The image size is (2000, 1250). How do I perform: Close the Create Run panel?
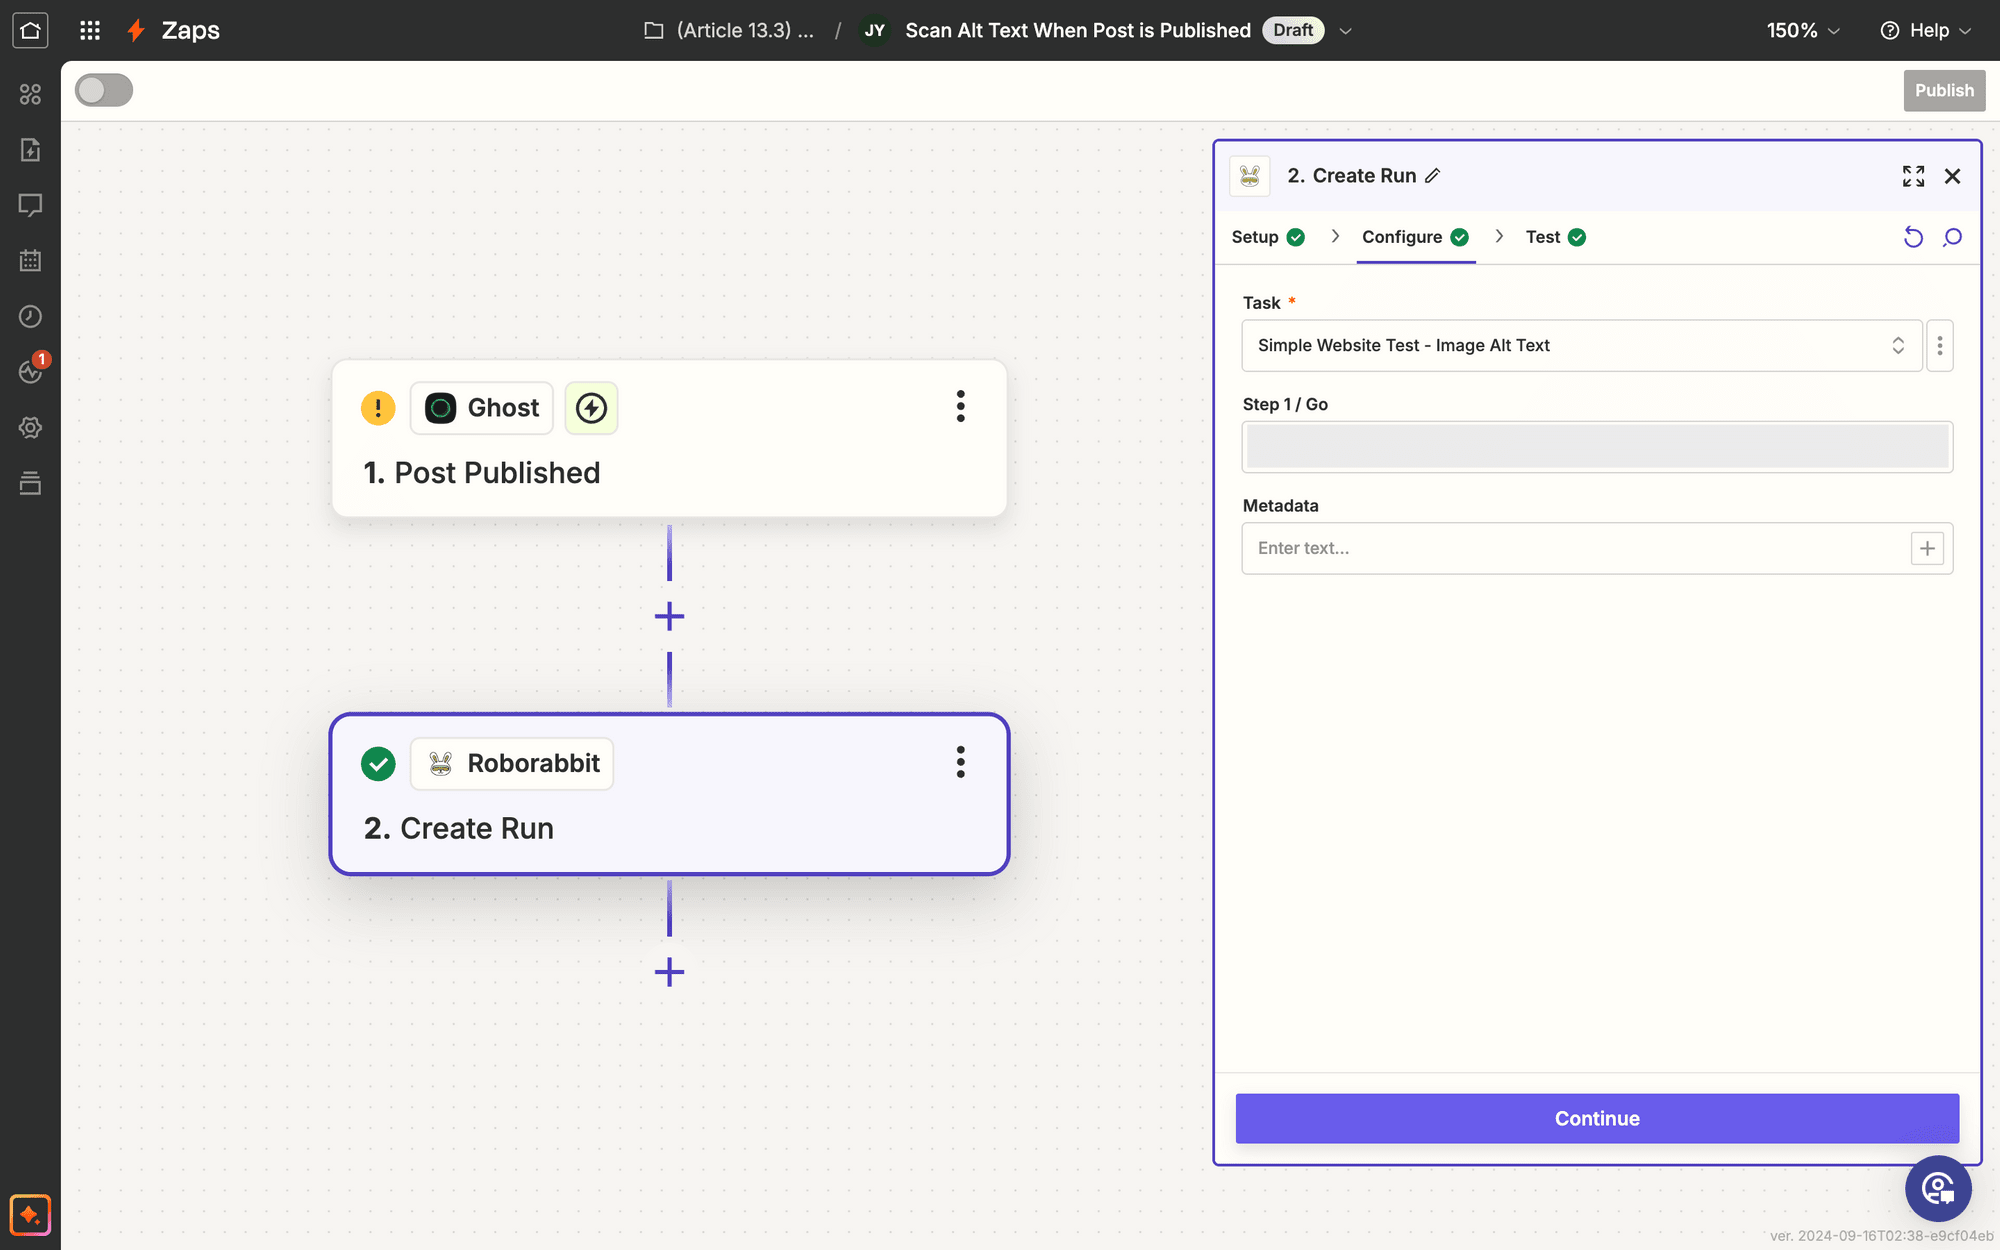coord(1952,176)
